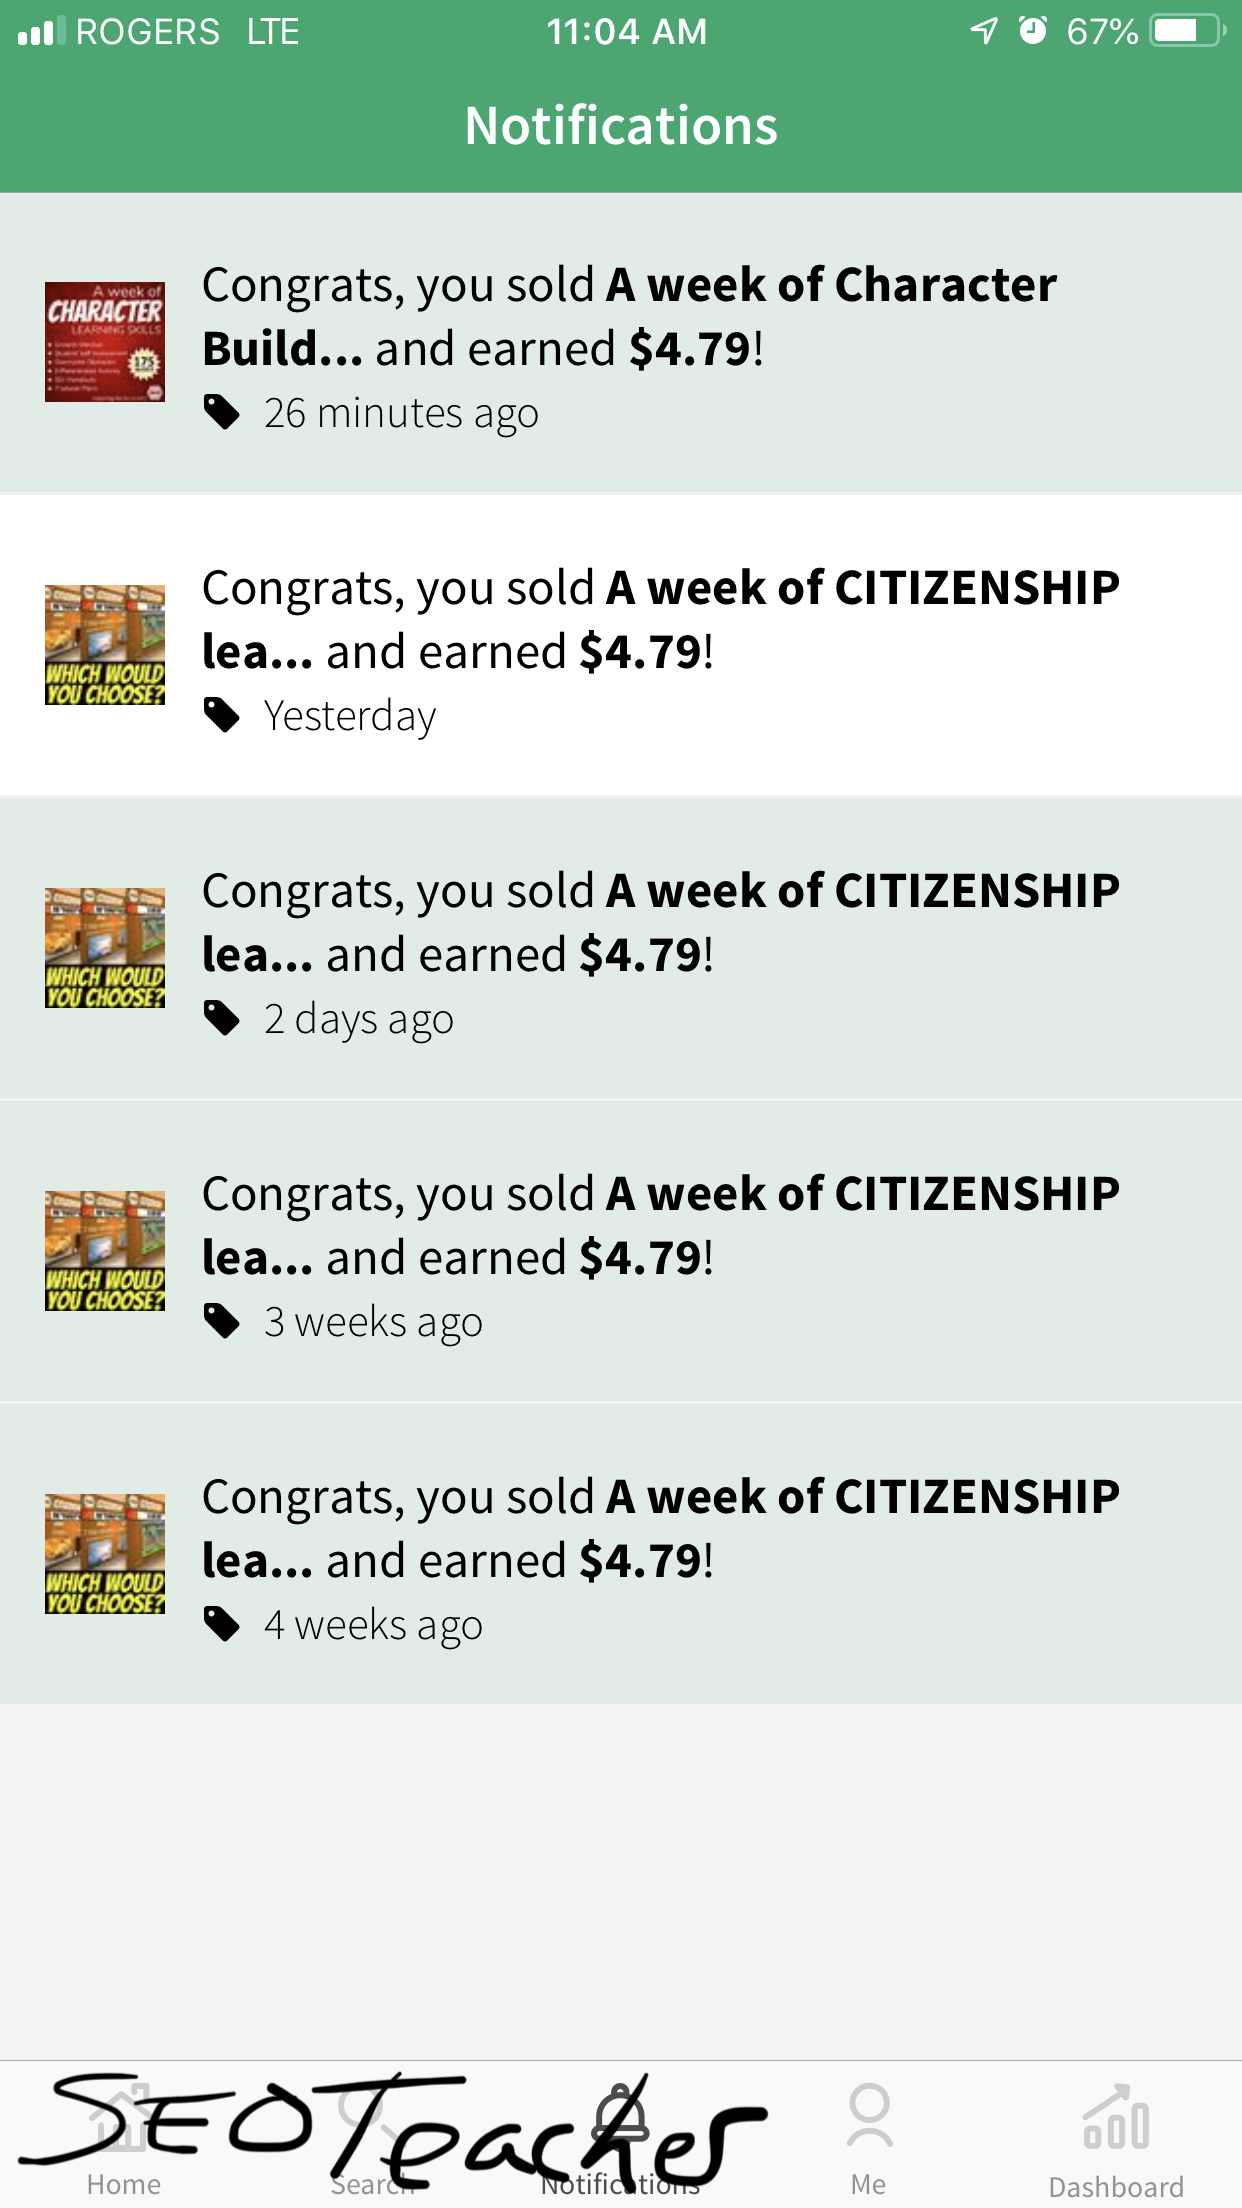Open the 'A week of Character Build' sale notification
1242x2208 pixels.
[630, 317]
